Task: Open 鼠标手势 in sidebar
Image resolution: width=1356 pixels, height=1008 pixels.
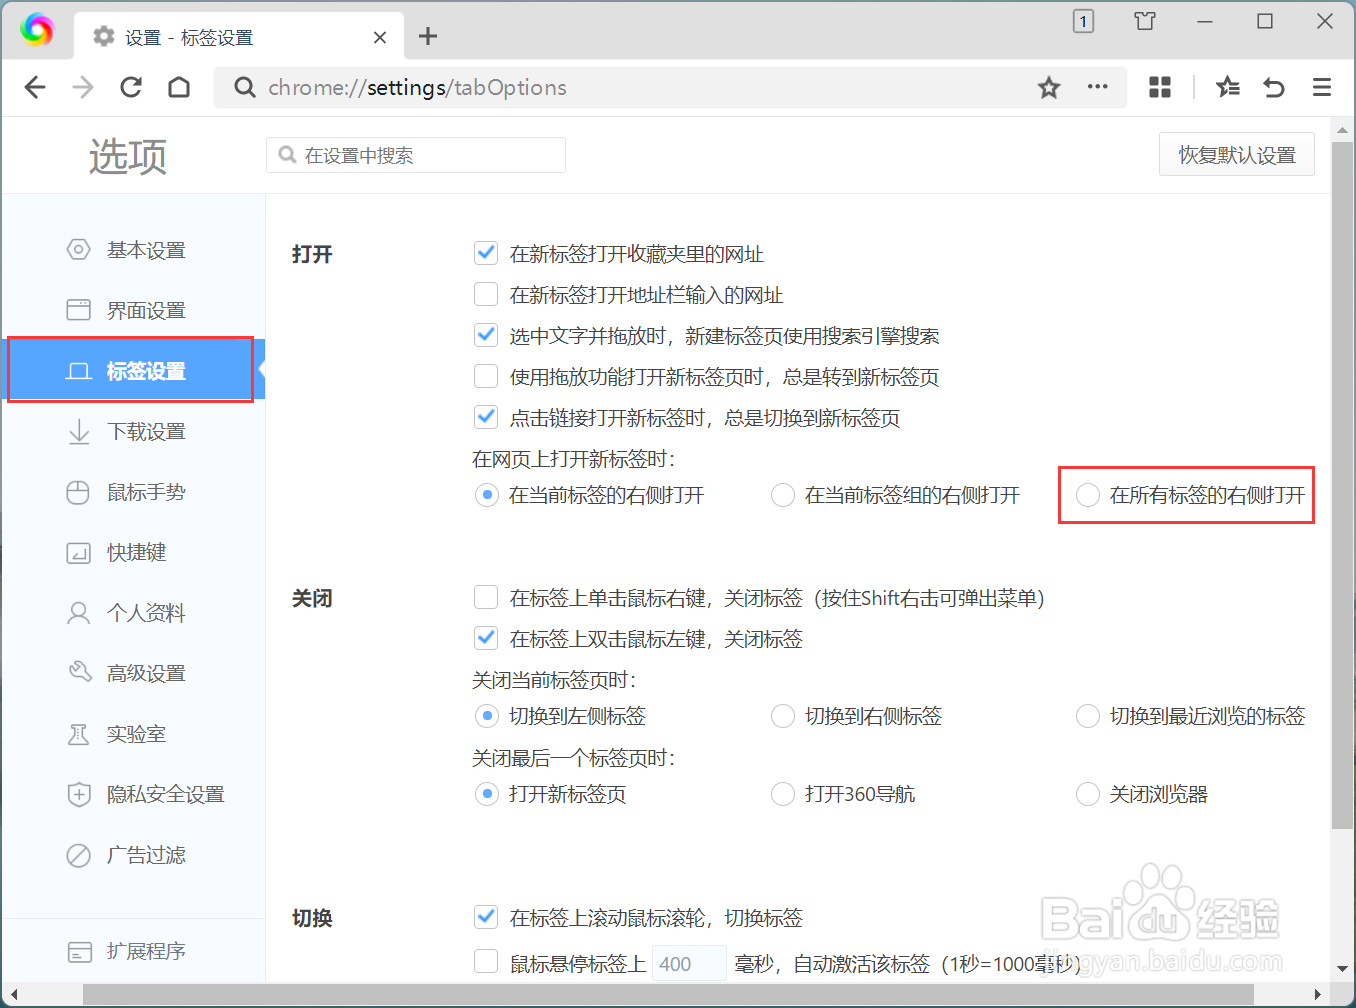Action: click(x=133, y=492)
